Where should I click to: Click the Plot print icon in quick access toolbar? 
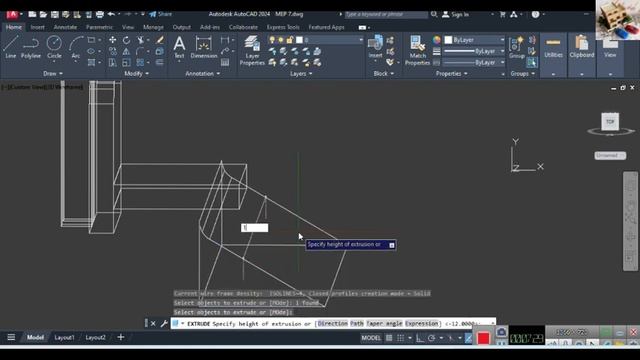coord(100,14)
